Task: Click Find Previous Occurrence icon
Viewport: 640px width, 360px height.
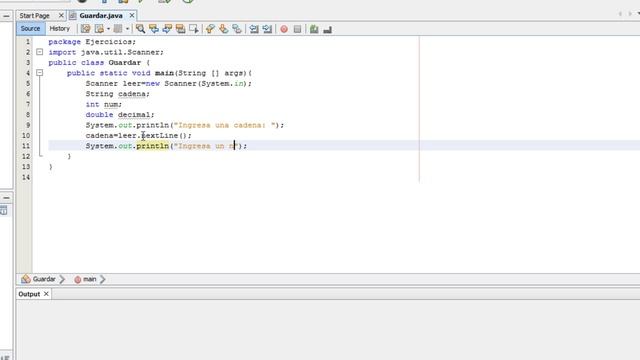Action: tap(154, 29)
